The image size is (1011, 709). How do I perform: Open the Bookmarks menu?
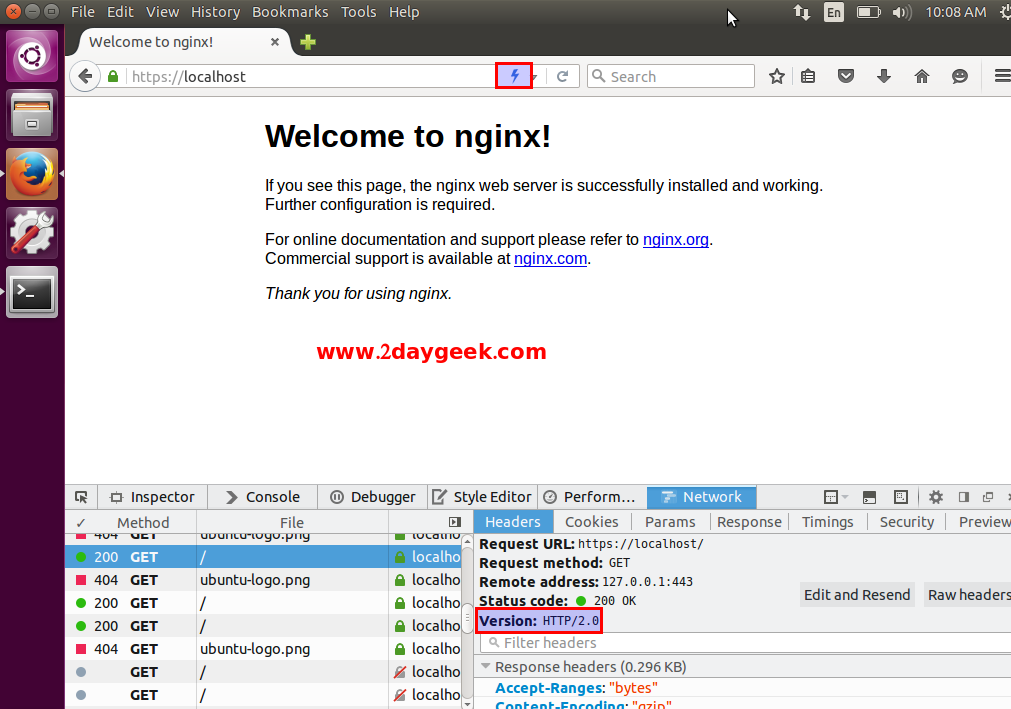click(290, 12)
